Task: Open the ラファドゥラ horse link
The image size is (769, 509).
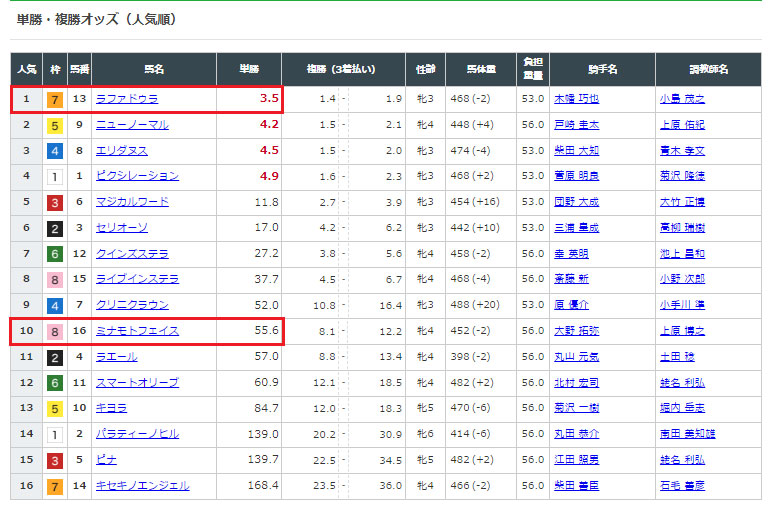Action: [126, 99]
